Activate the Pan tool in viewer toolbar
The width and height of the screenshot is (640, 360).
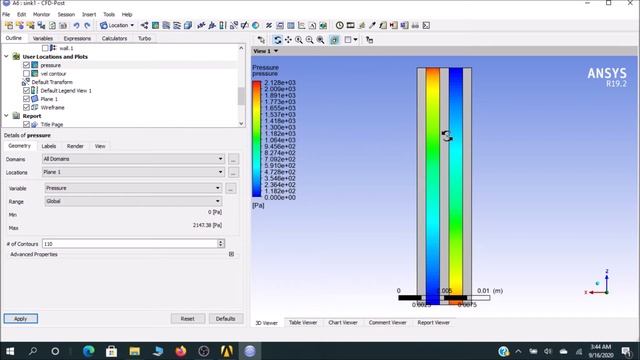[288, 40]
